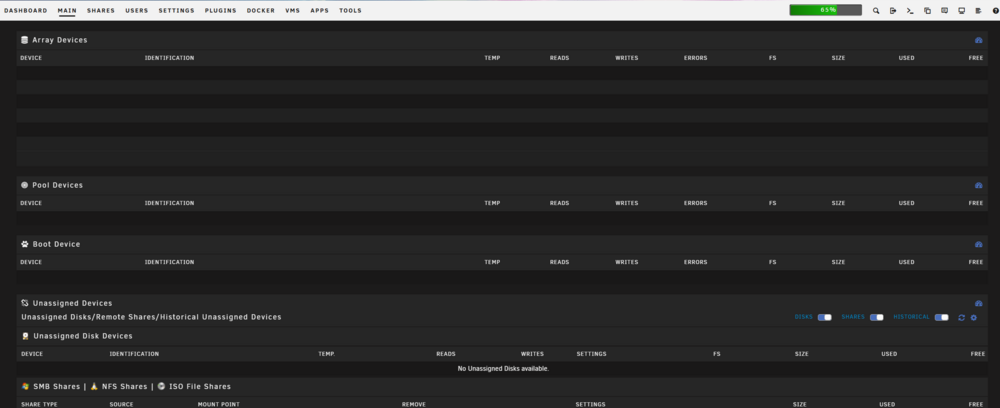1000x408 pixels.
Task: Click the Pool Devices bullseye icon
Action: (x=25, y=186)
